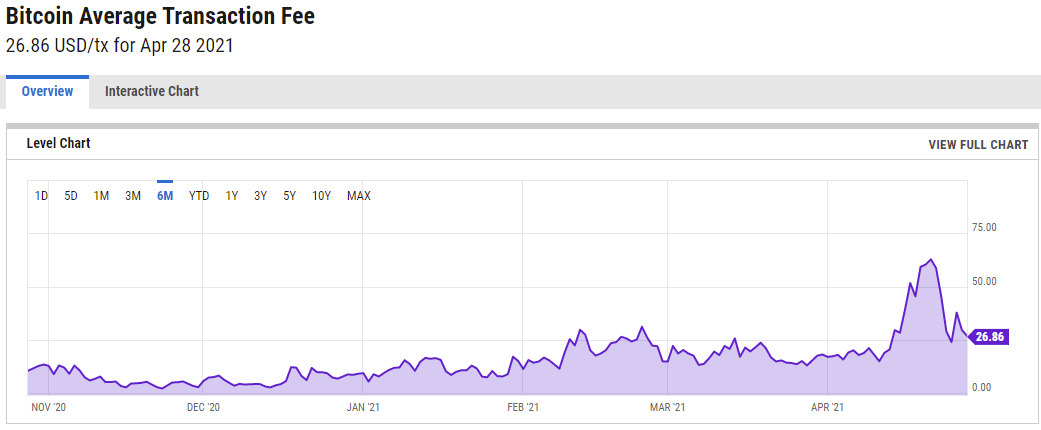Select the 5Y time range
This screenshot has width=1041, height=430.
[x=289, y=196]
